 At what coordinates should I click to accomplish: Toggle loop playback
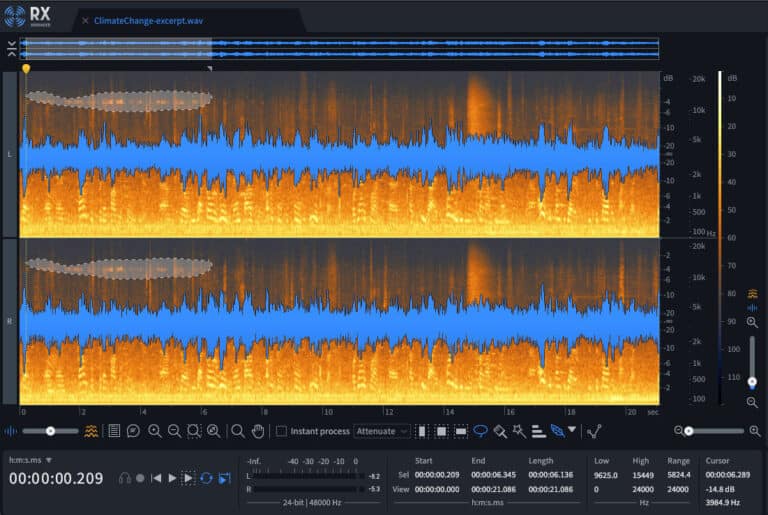click(205, 478)
